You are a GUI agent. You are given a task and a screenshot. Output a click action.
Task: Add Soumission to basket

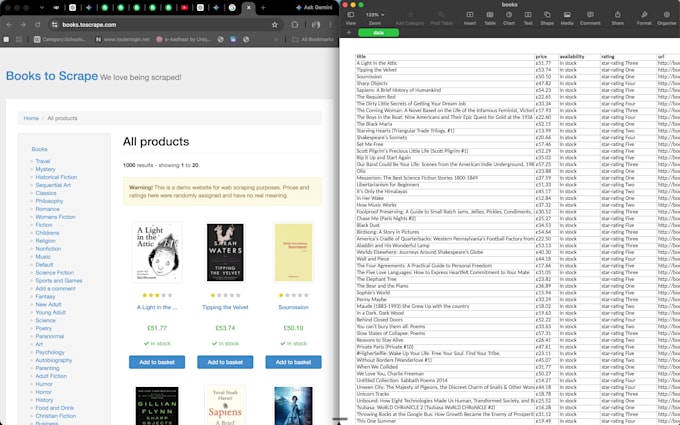click(x=293, y=362)
